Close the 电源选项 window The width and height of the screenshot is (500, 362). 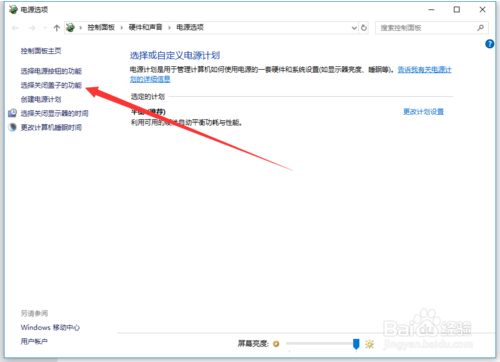[482, 10]
